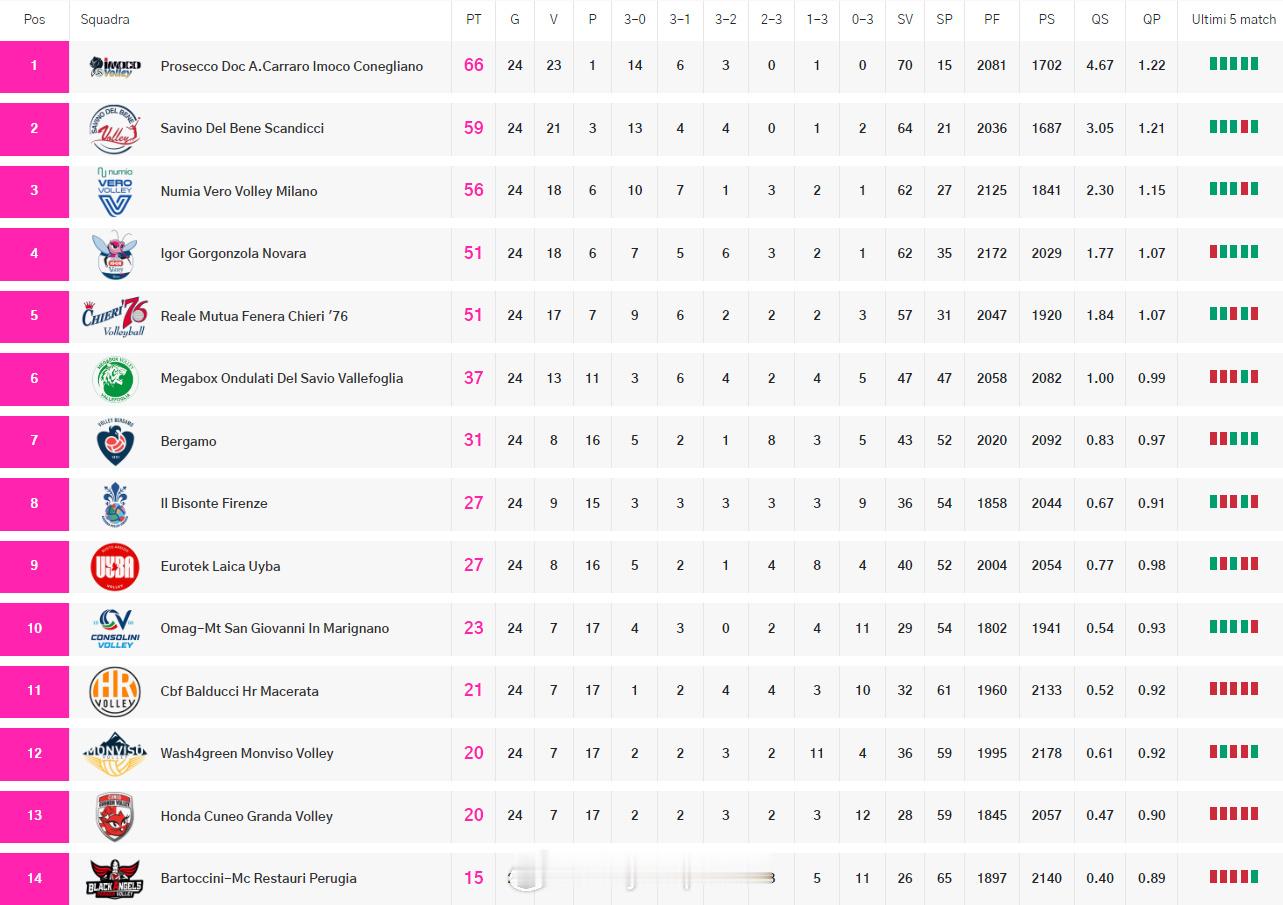This screenshot has width=1283, height=905.
Task: Click the Igor Gorgonzola Novara bee logo
Action: click(115, 254)
